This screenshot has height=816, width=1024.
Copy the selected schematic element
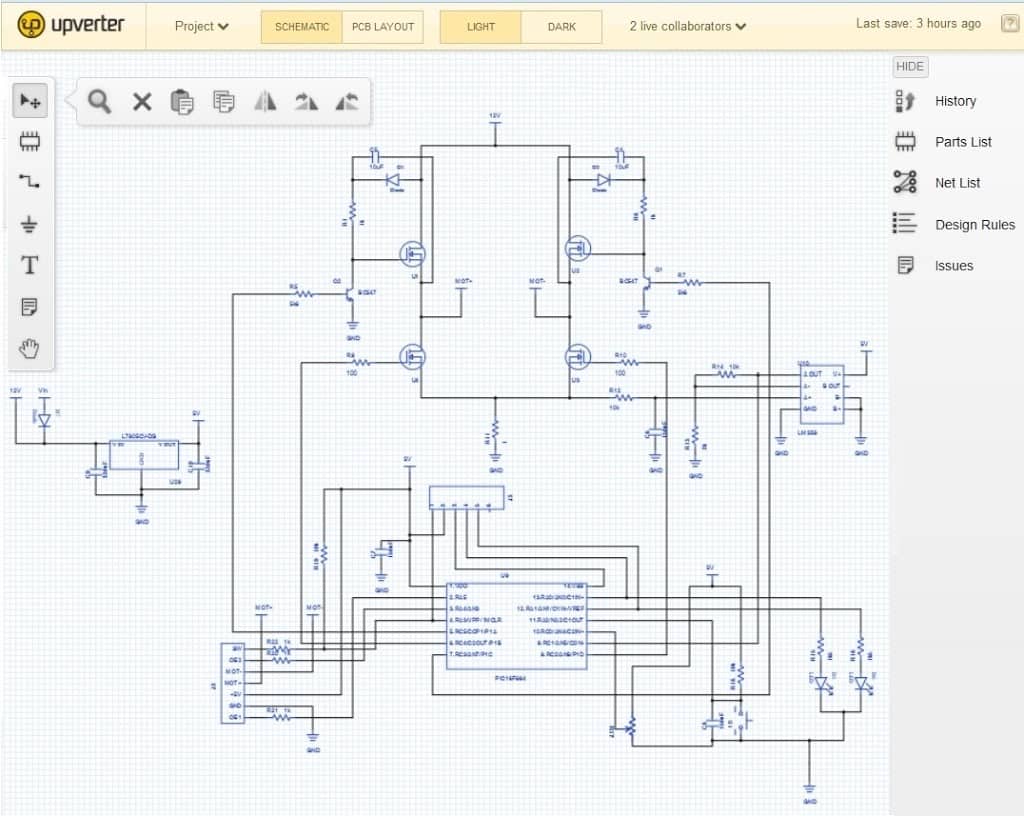pyautogui.click(x=183, y=101)
